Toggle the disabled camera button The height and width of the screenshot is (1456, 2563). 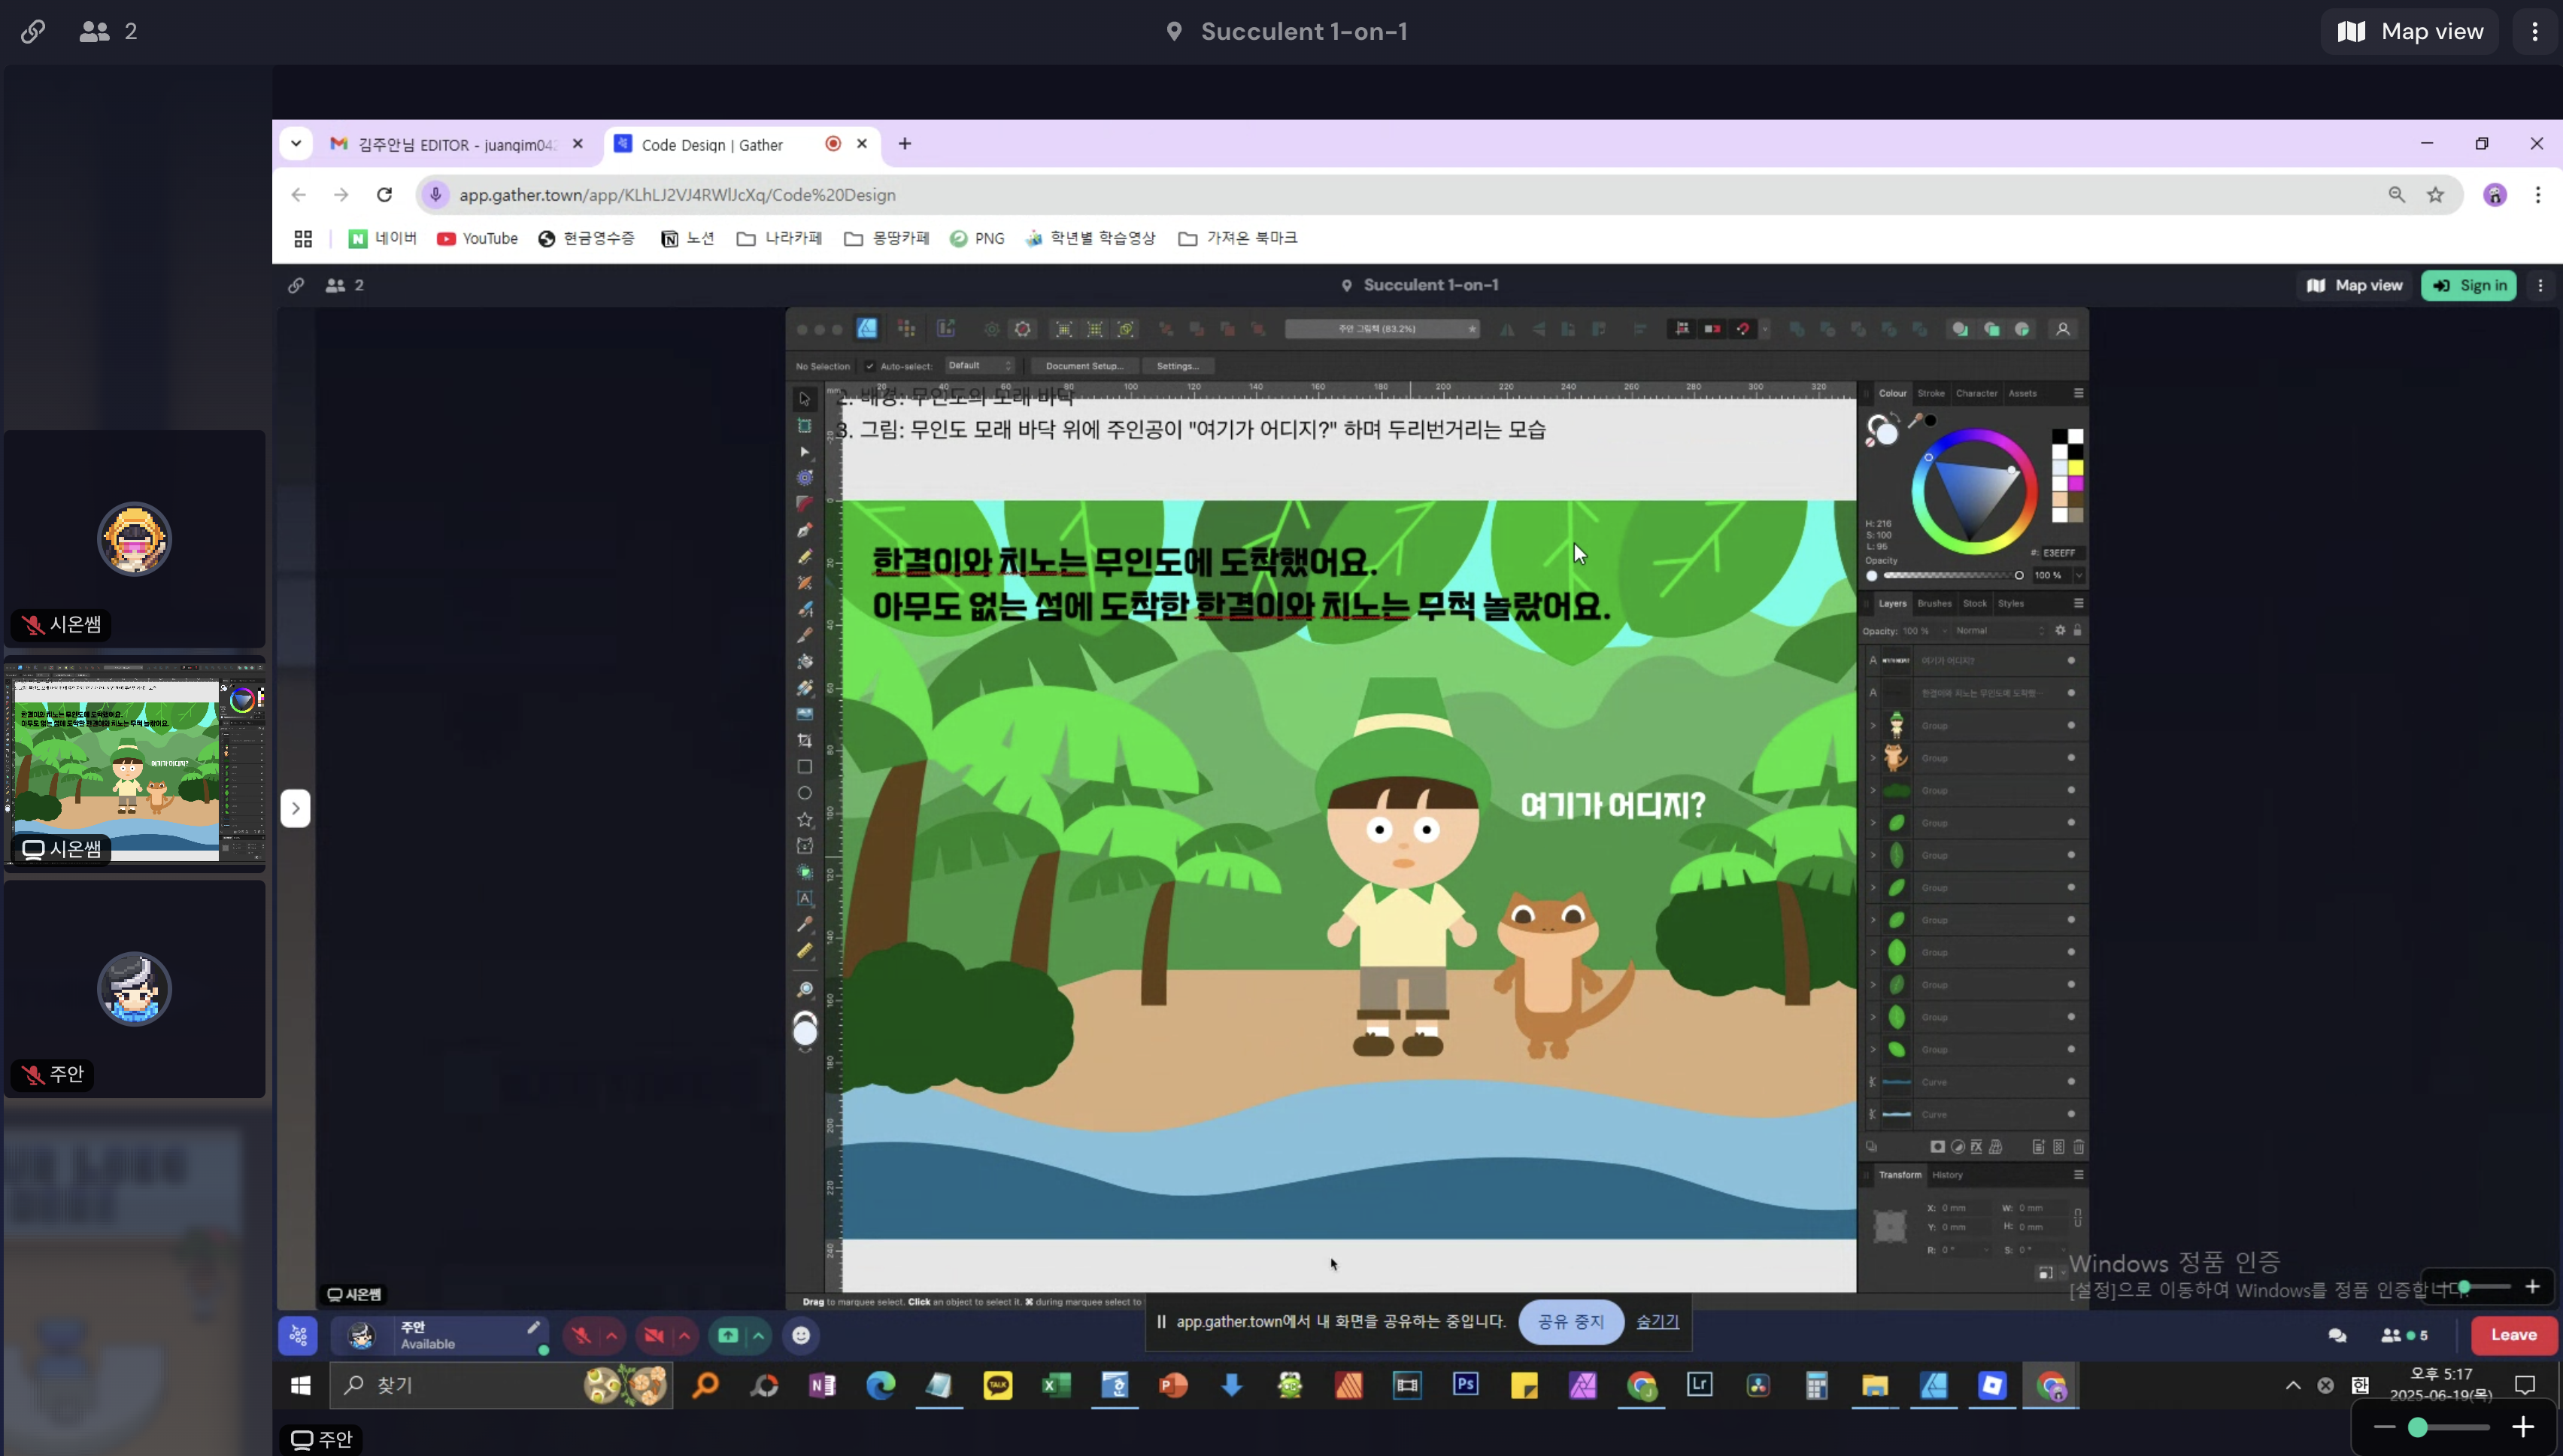click(654, 1336)
